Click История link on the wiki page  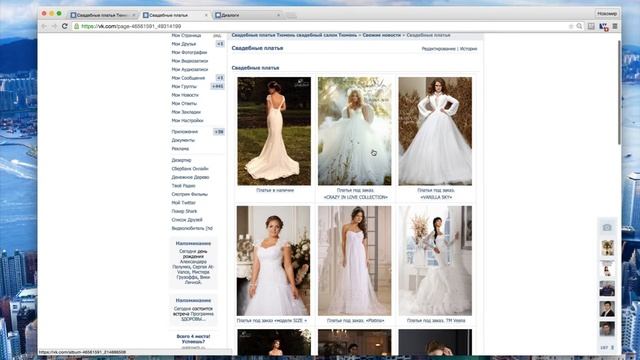[x=468, y=49]
